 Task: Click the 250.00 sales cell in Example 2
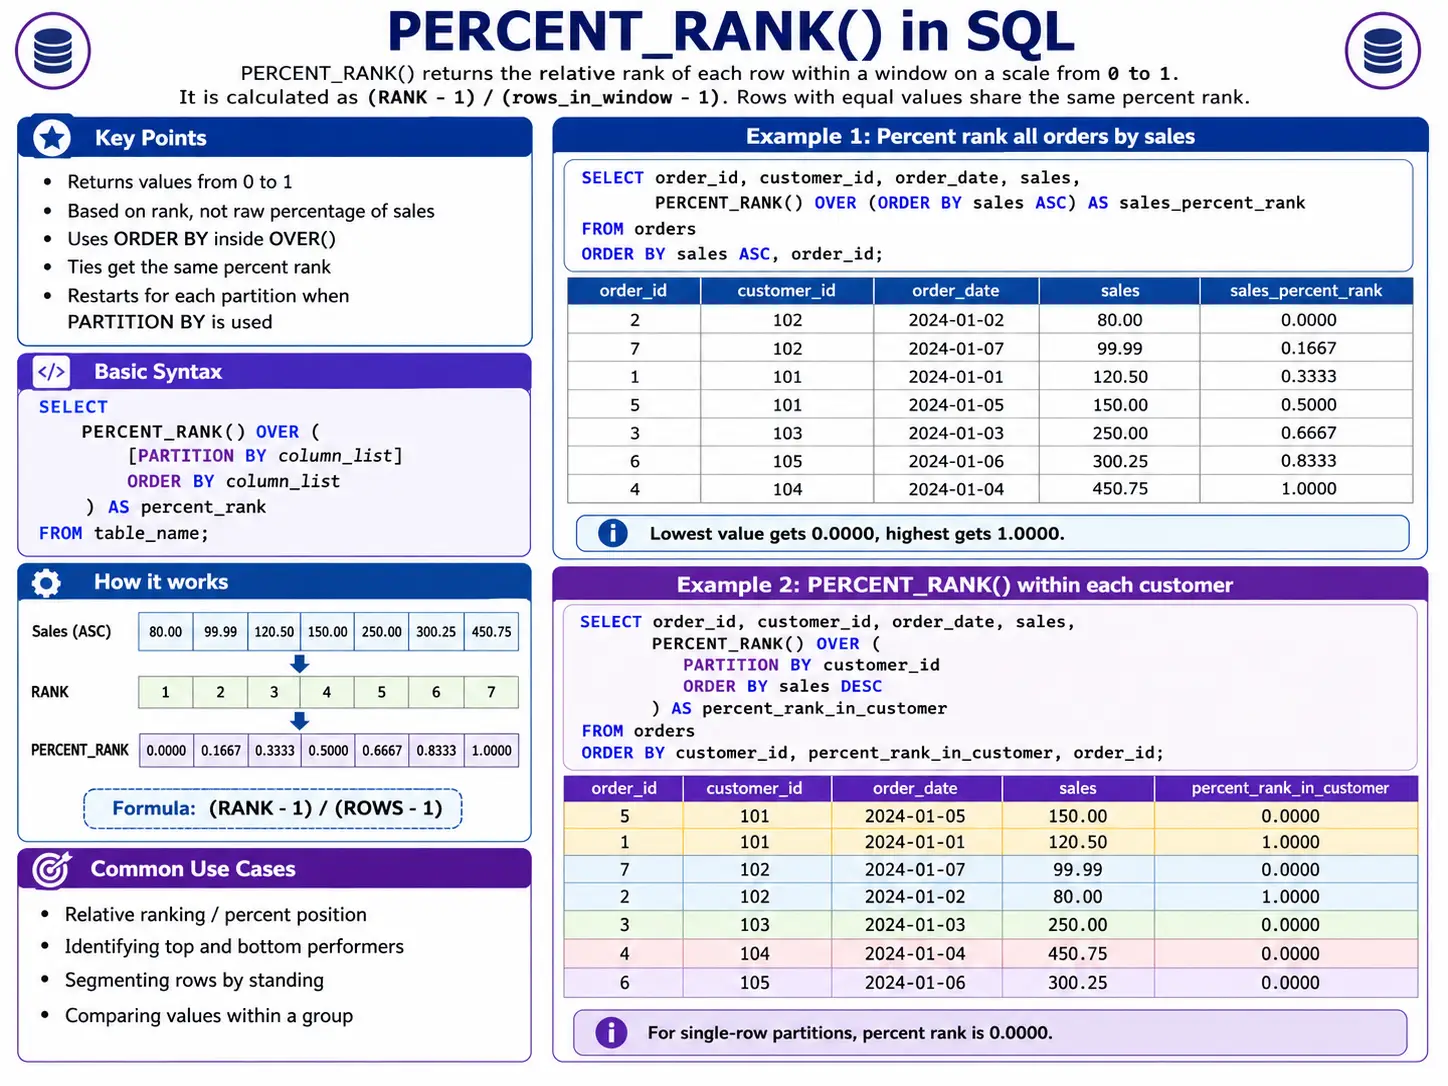(1077, 925)
